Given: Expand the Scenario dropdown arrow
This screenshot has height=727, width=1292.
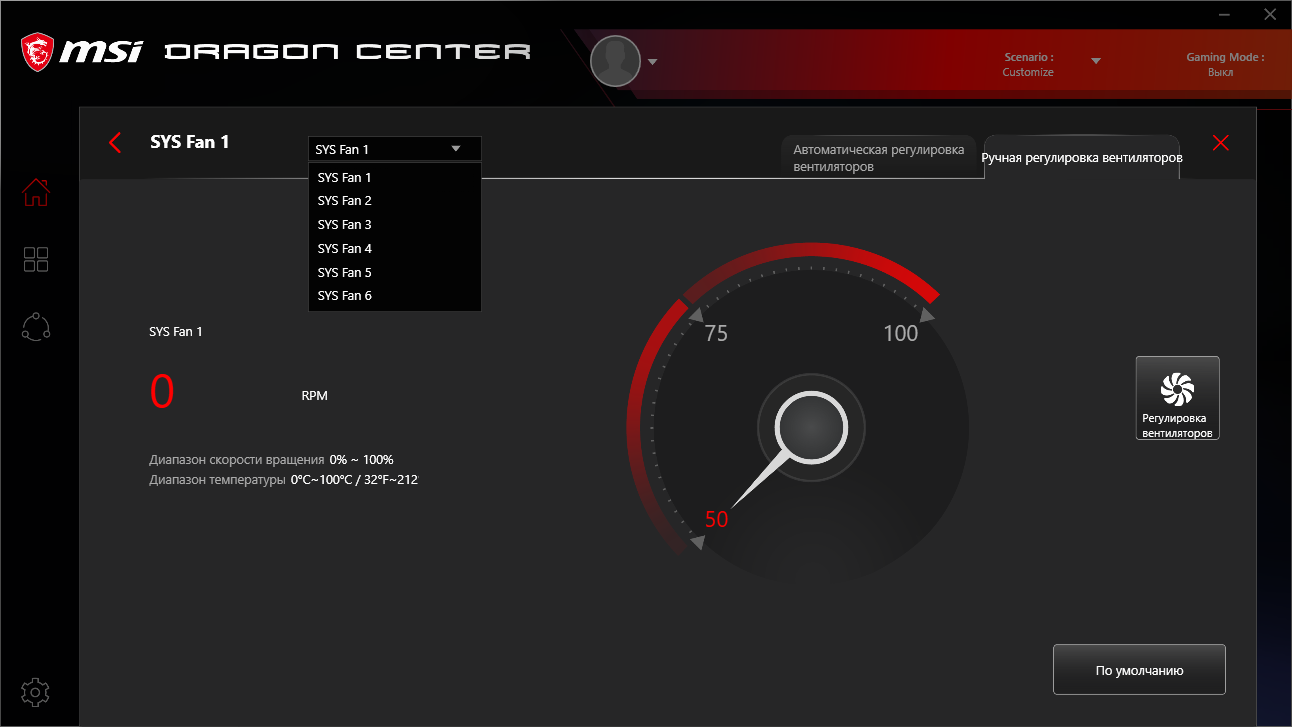Looking at the screenshot, I should [1096, 61].
